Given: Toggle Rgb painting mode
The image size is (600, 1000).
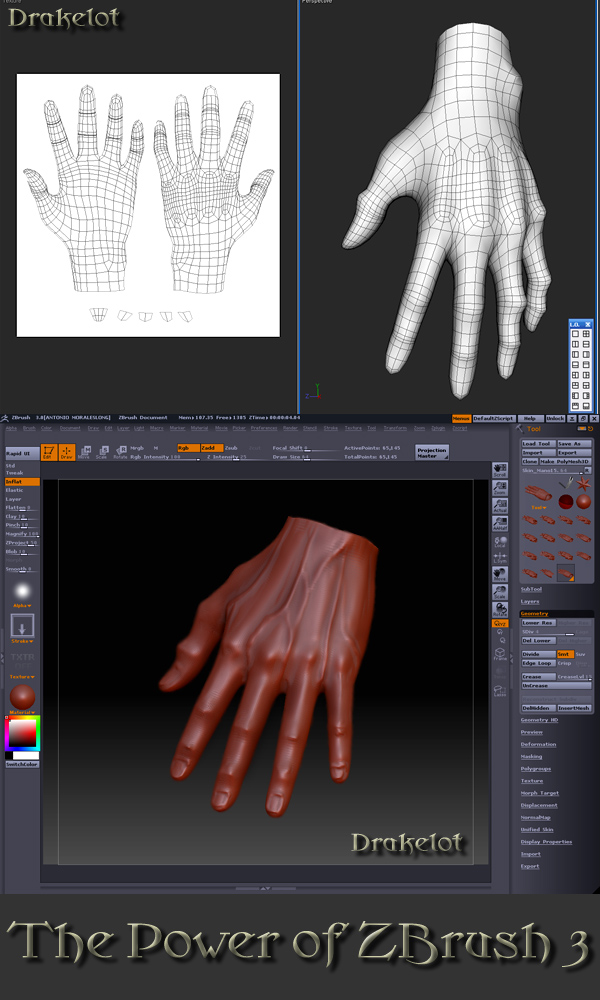Looking at the screenshot, I should click(188, 448).
